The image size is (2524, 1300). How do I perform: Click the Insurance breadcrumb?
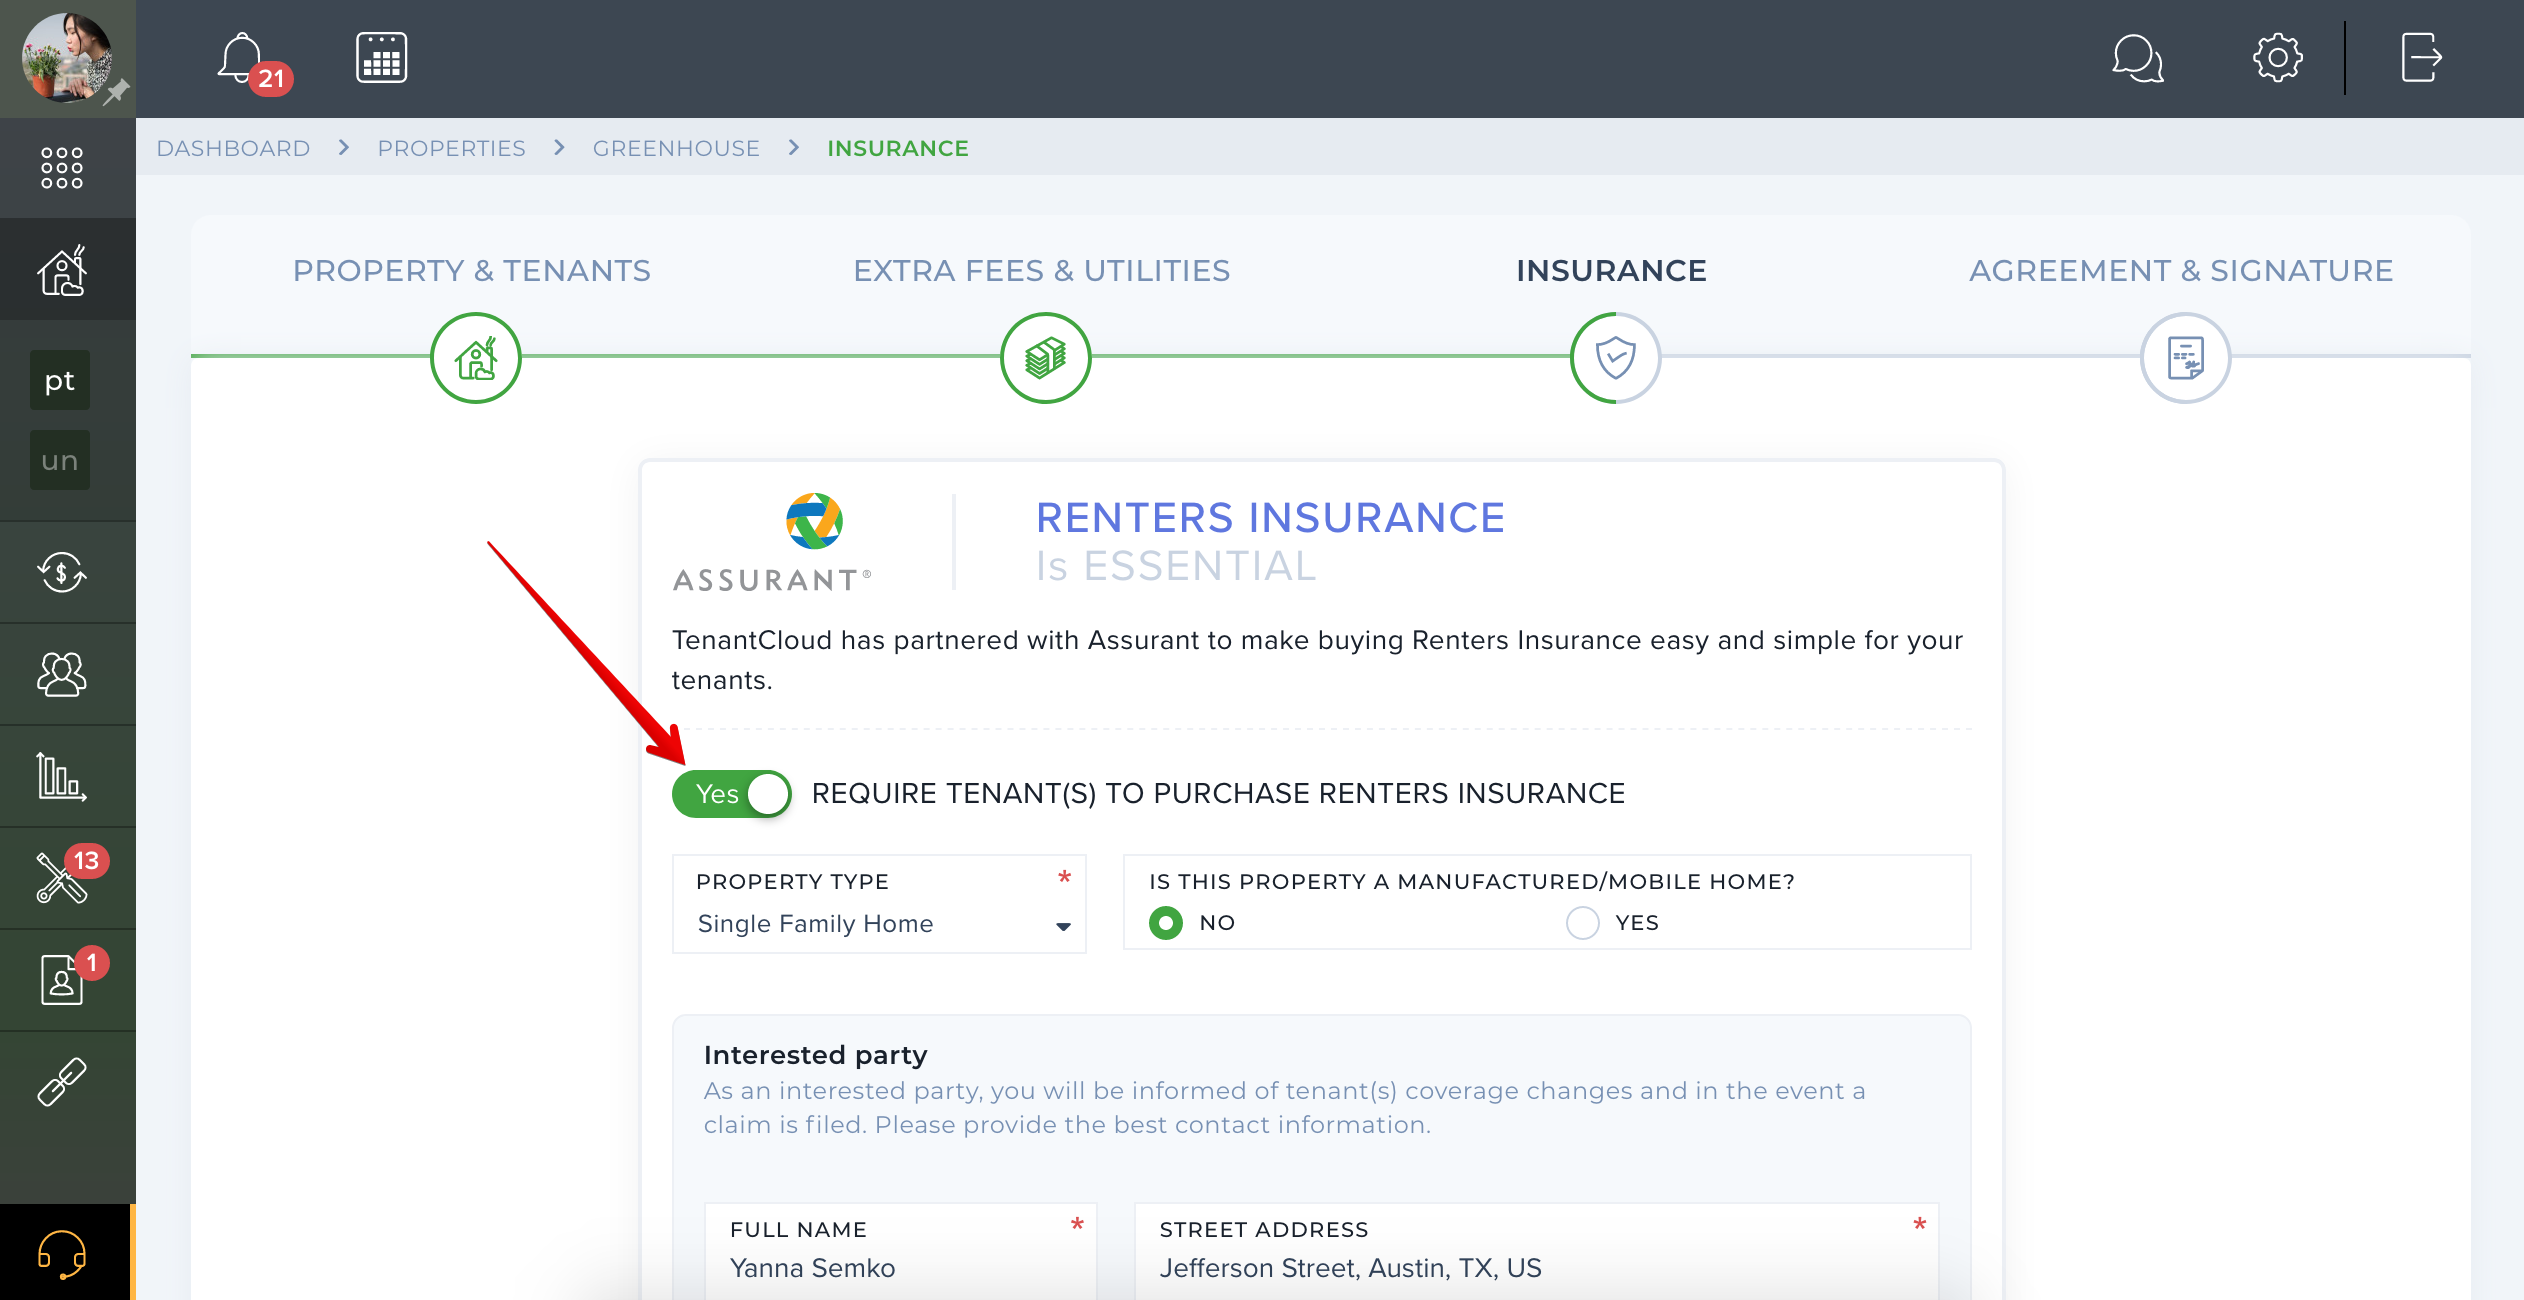pos(898,148)
